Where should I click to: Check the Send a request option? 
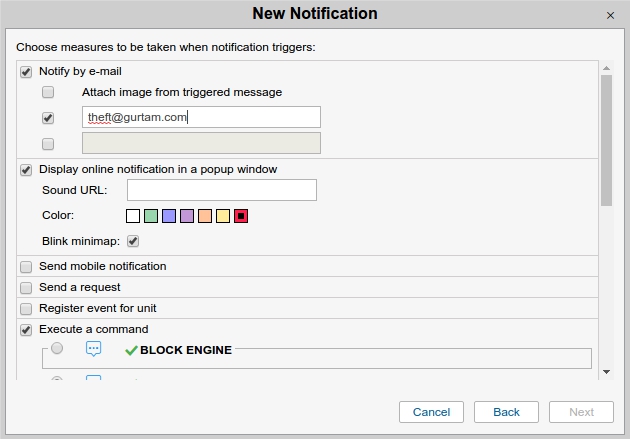pyautogui.click(x=26, y=288)
